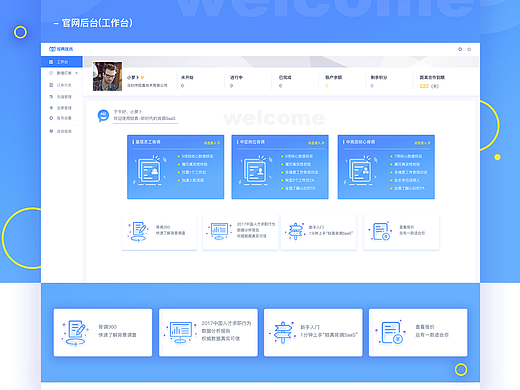Expand the arrow beside 新增订单

(77, 73)
